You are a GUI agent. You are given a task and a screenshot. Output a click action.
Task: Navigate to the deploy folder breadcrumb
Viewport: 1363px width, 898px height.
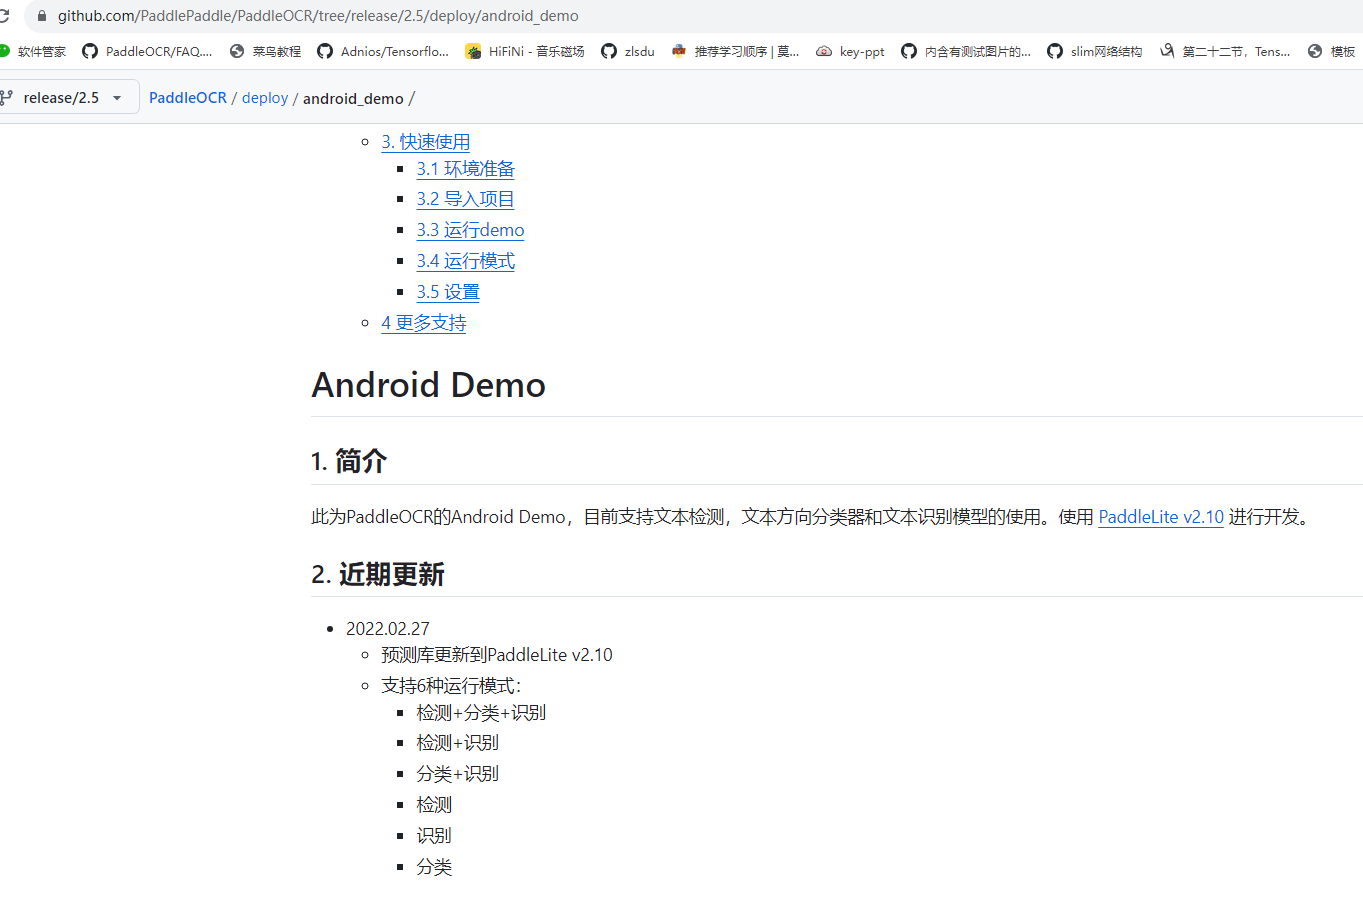tap(265, 98)
